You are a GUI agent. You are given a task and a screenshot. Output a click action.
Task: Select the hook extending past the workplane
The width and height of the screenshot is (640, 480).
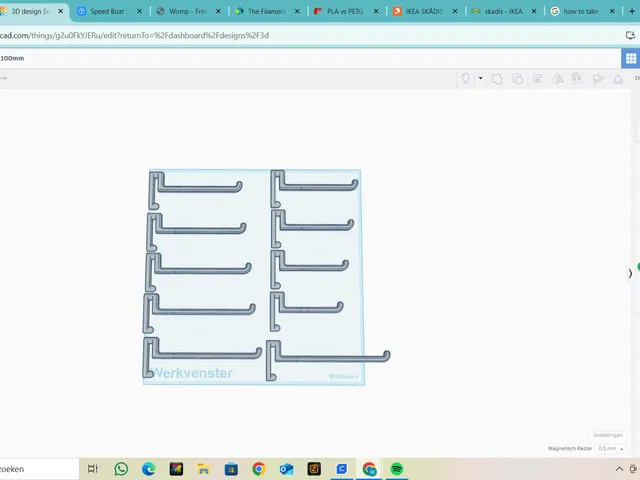pyautogui.click(x=328, y=359)
